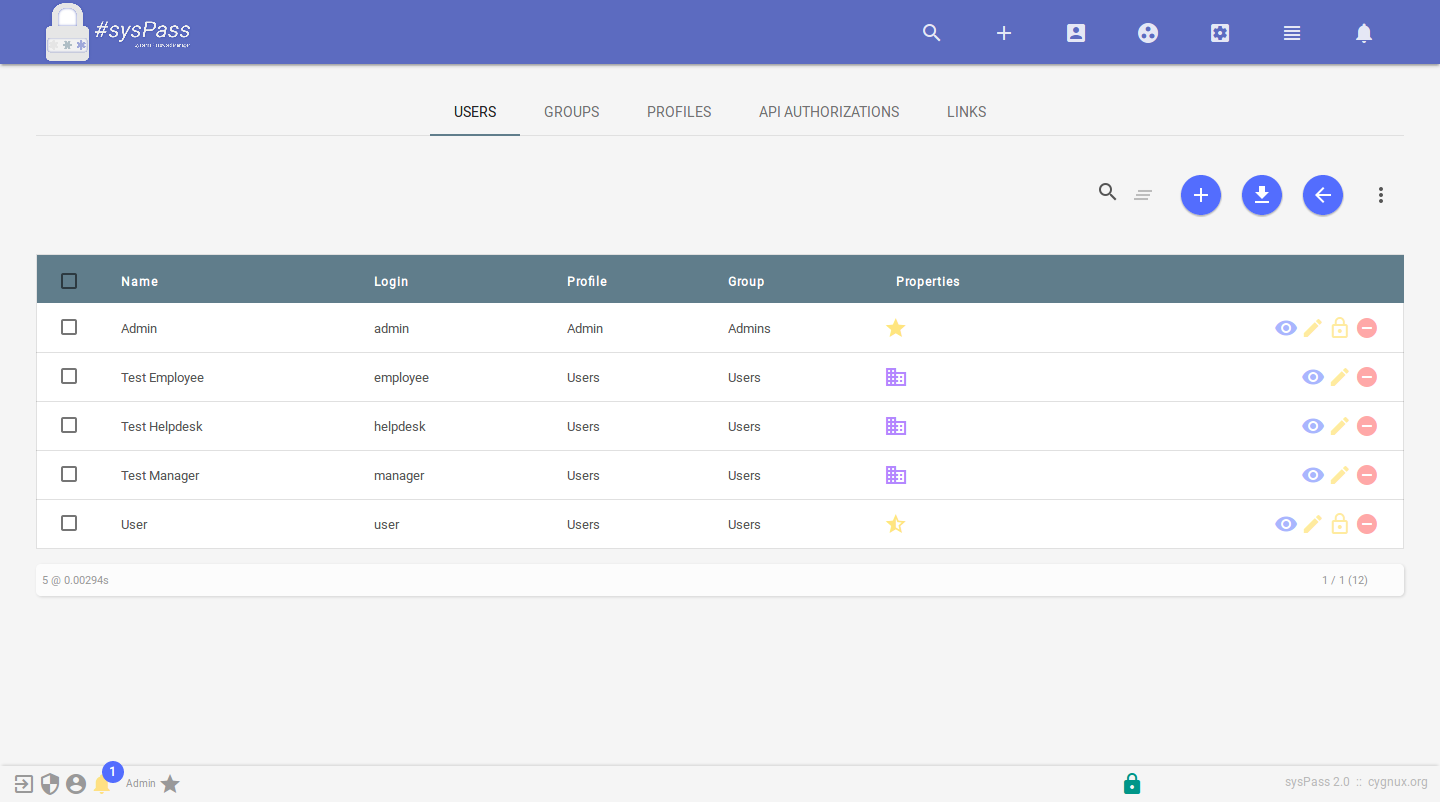Delete the Admin user with the red minus icon

(x=1367, y=328)
